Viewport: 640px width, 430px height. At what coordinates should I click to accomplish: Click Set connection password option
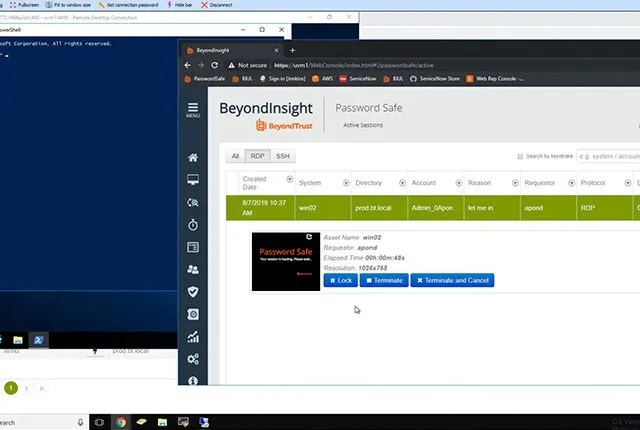point(128,5)
